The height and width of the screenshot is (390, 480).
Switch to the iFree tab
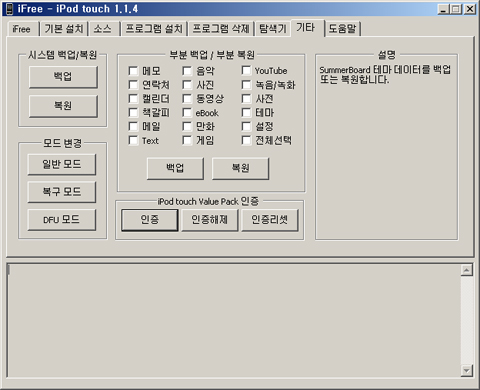click(22, 29)
